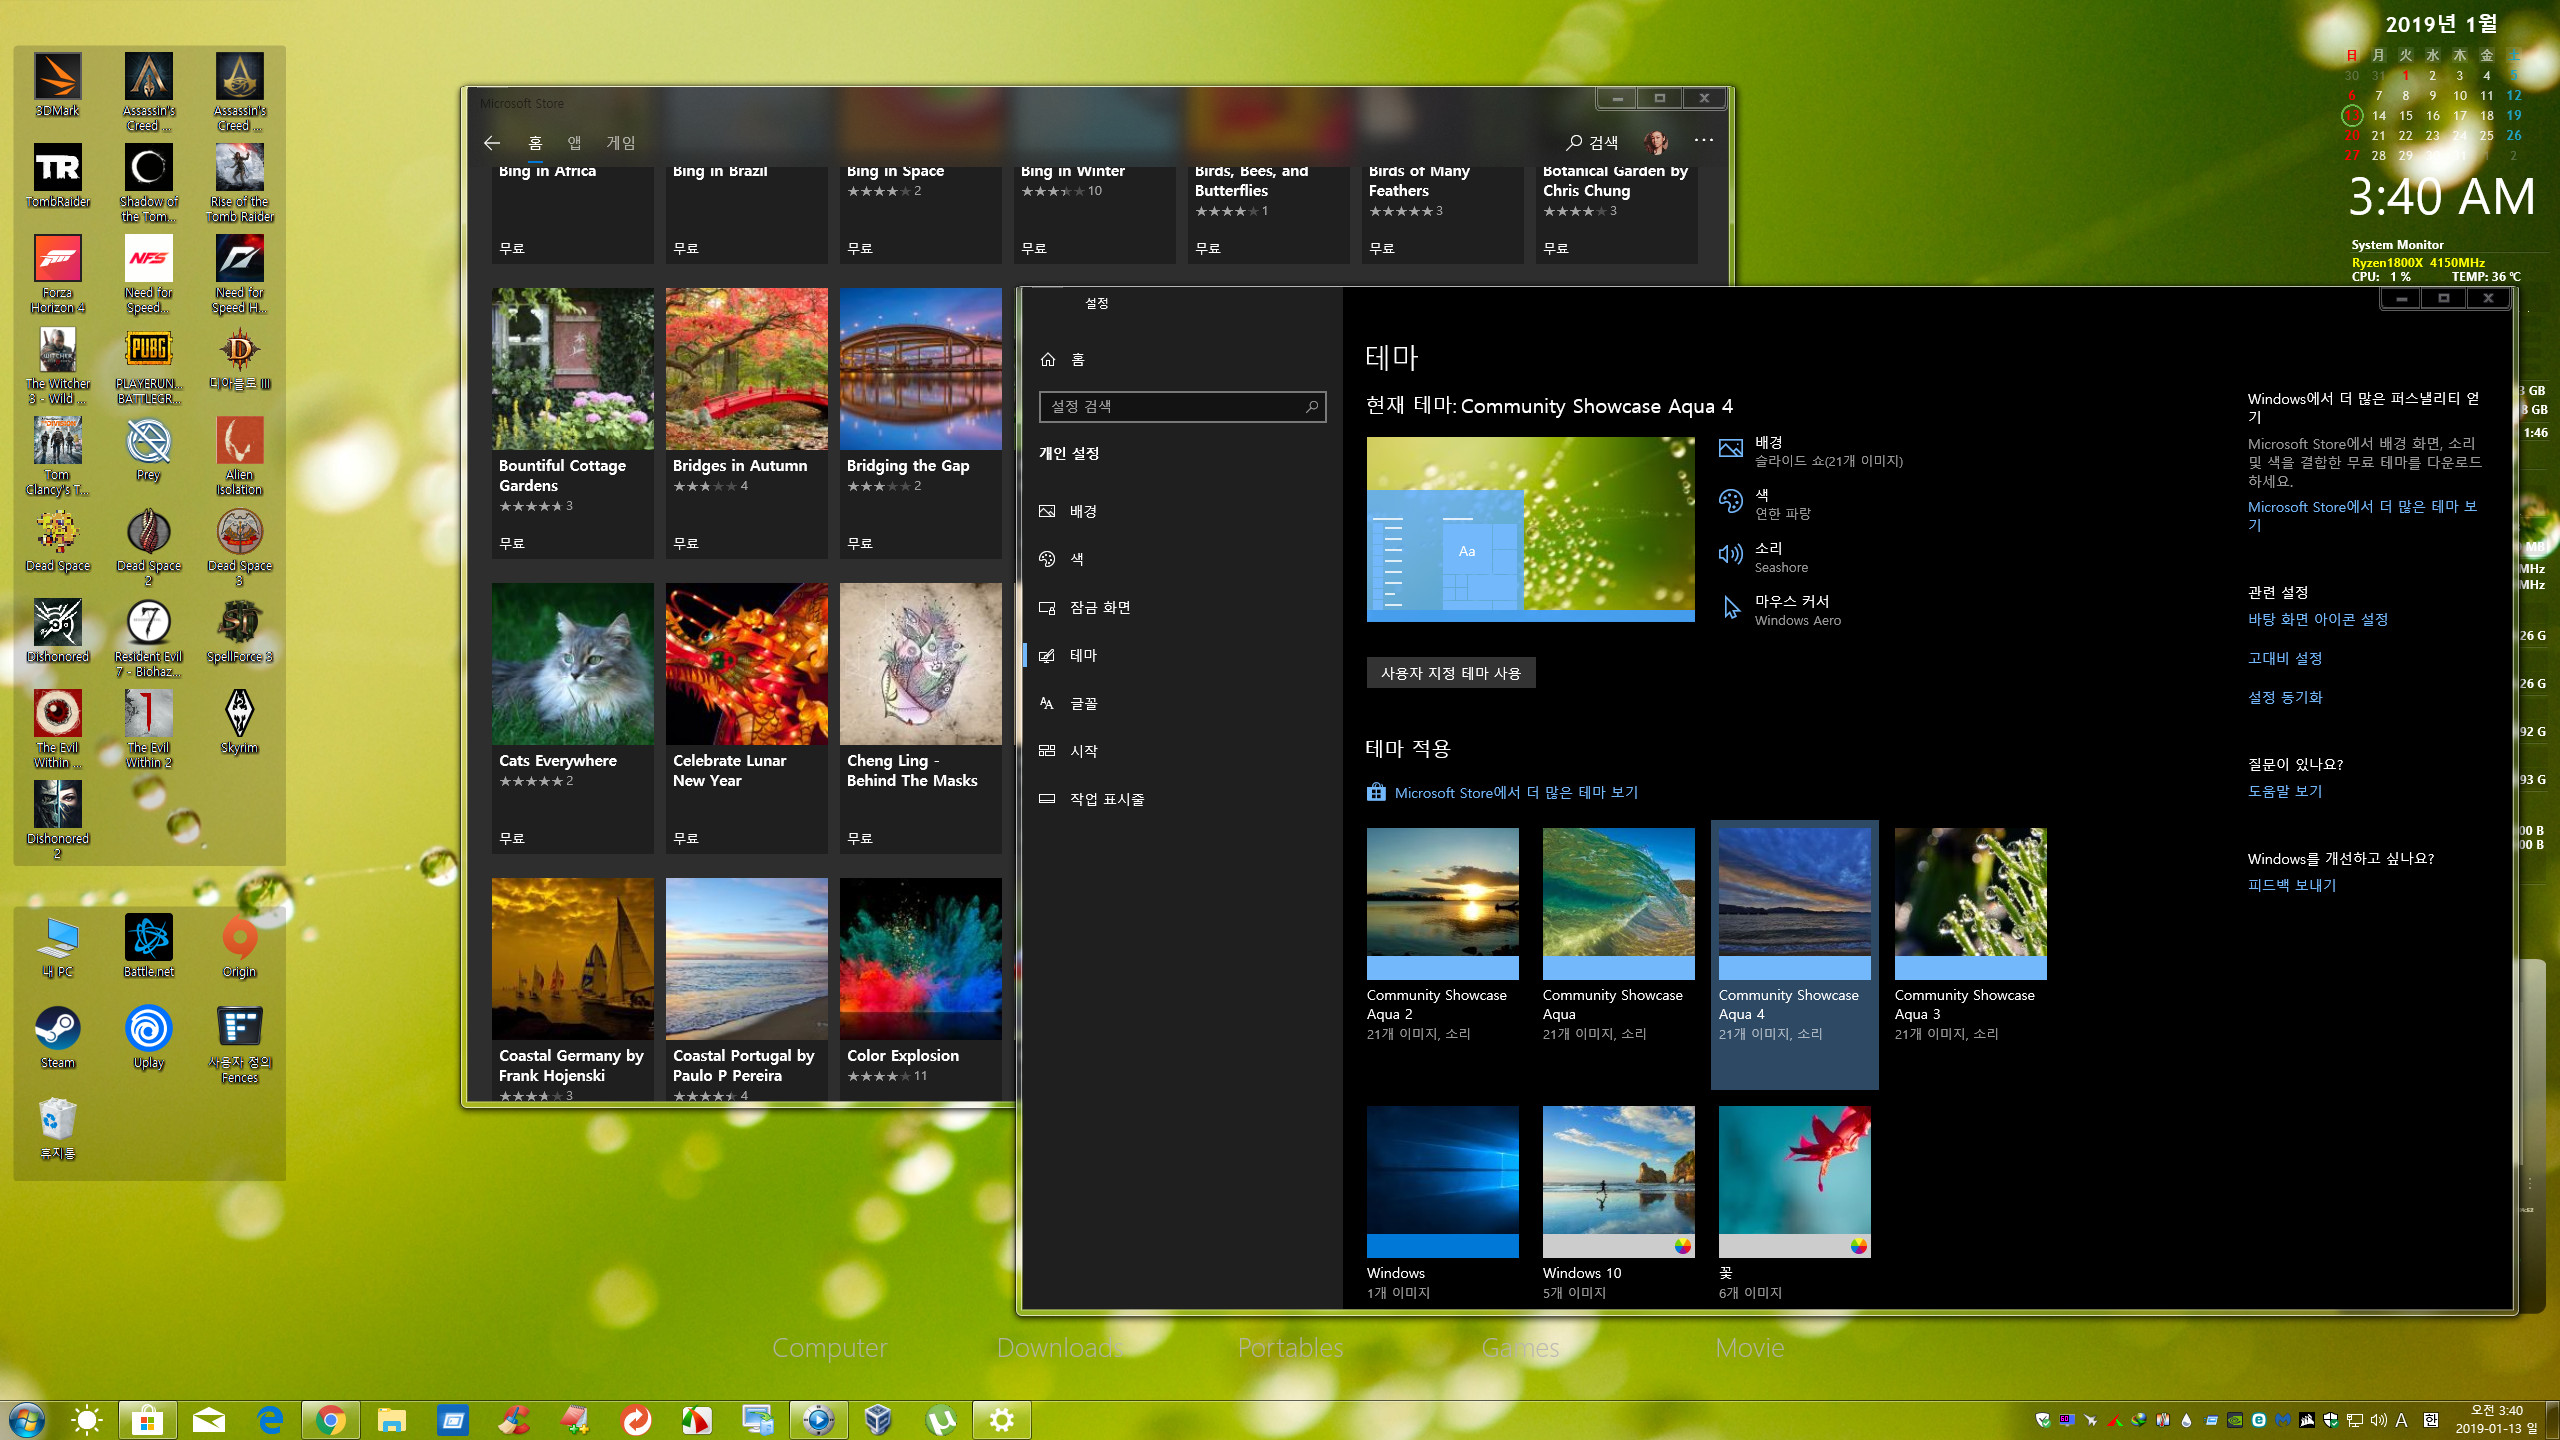Image resolution: width=2560 pixels, height=1440 pixels.
Task: Click the taskbar clock showing 오전 3:40
Action: point(2496,1419)
